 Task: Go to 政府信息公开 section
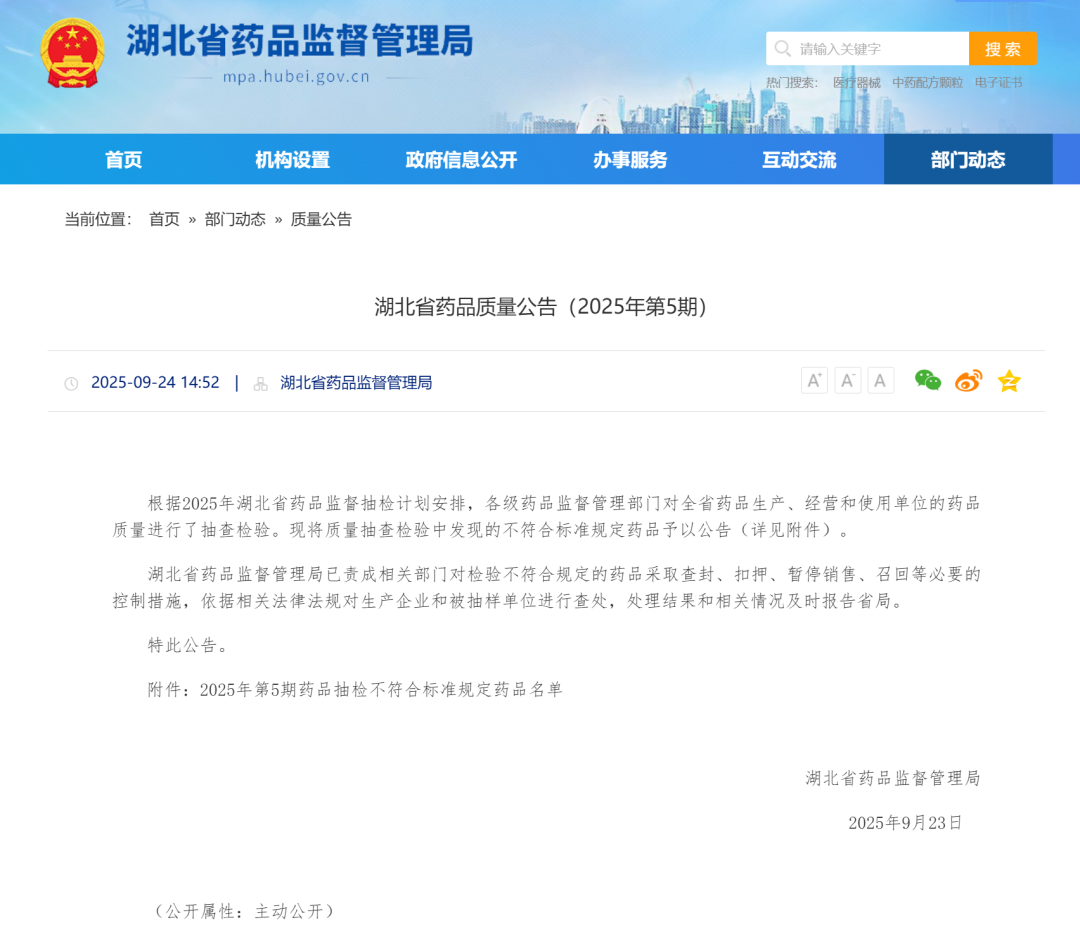click(x=461, y=160)
